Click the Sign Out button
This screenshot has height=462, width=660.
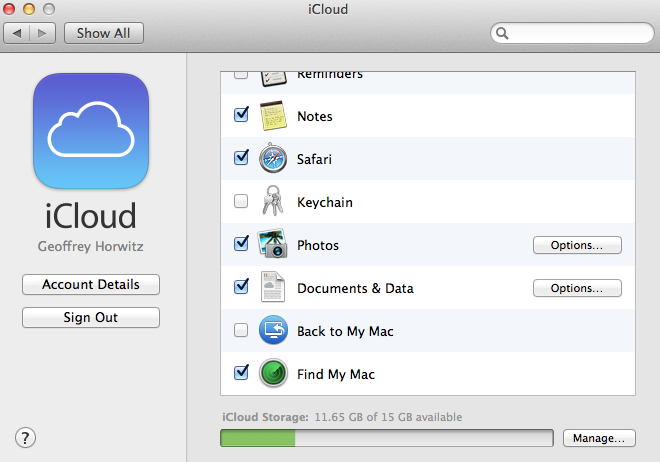(91, 317)
